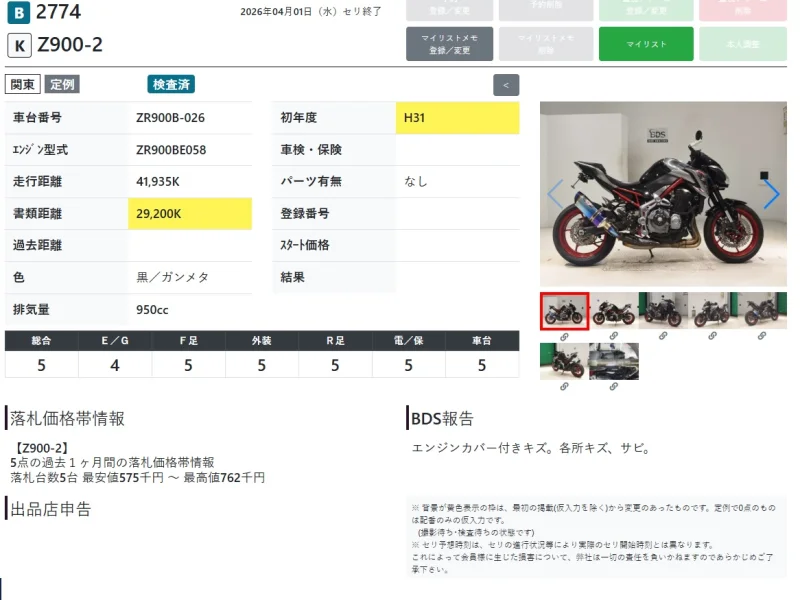
Task: Click the 結果 row label
Action: pos(292,278)
